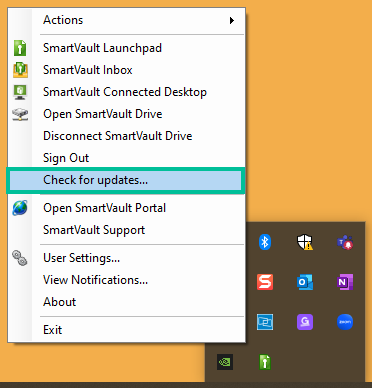Viewport: 372px width, 388px height.
Task: Click the gears icon beside User Settings
Action: pyautogui.click(x=20, y=258)
